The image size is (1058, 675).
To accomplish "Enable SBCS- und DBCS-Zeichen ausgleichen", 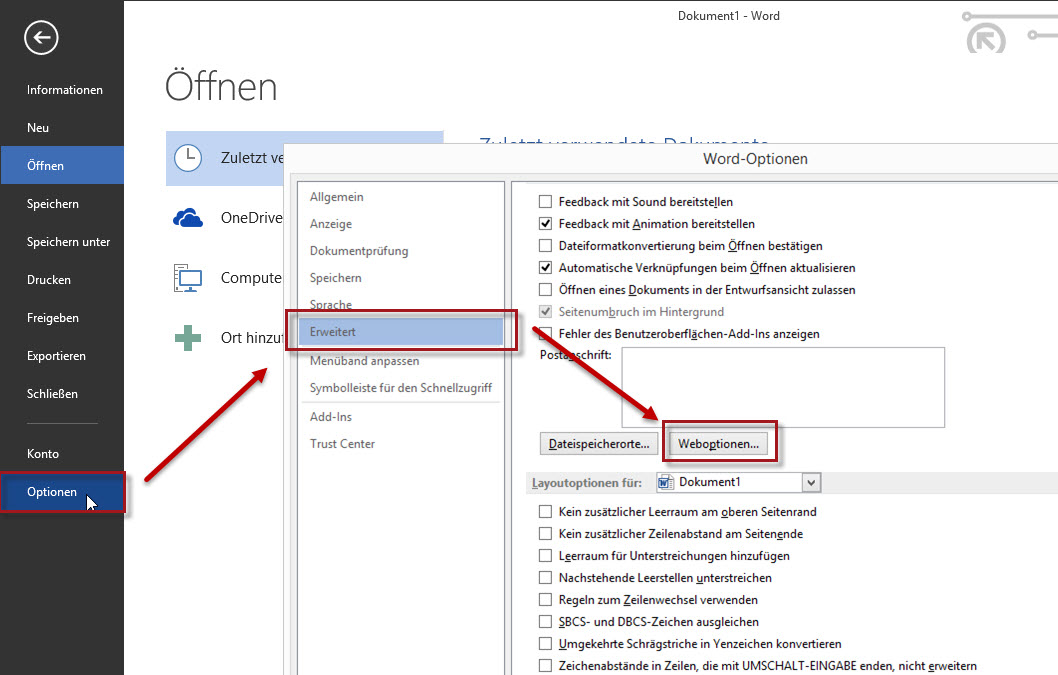I will click(545, 622).
